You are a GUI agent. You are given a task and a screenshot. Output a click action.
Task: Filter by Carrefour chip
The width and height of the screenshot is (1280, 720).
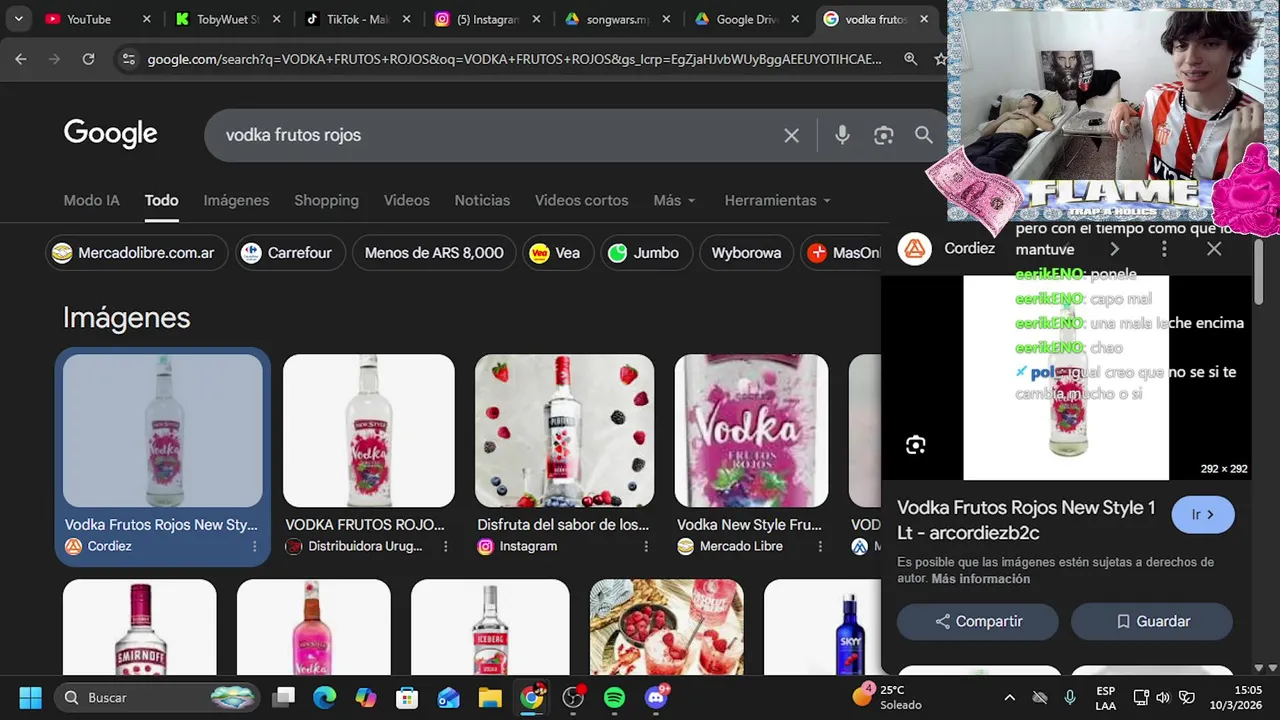click(x=290, y=253)
